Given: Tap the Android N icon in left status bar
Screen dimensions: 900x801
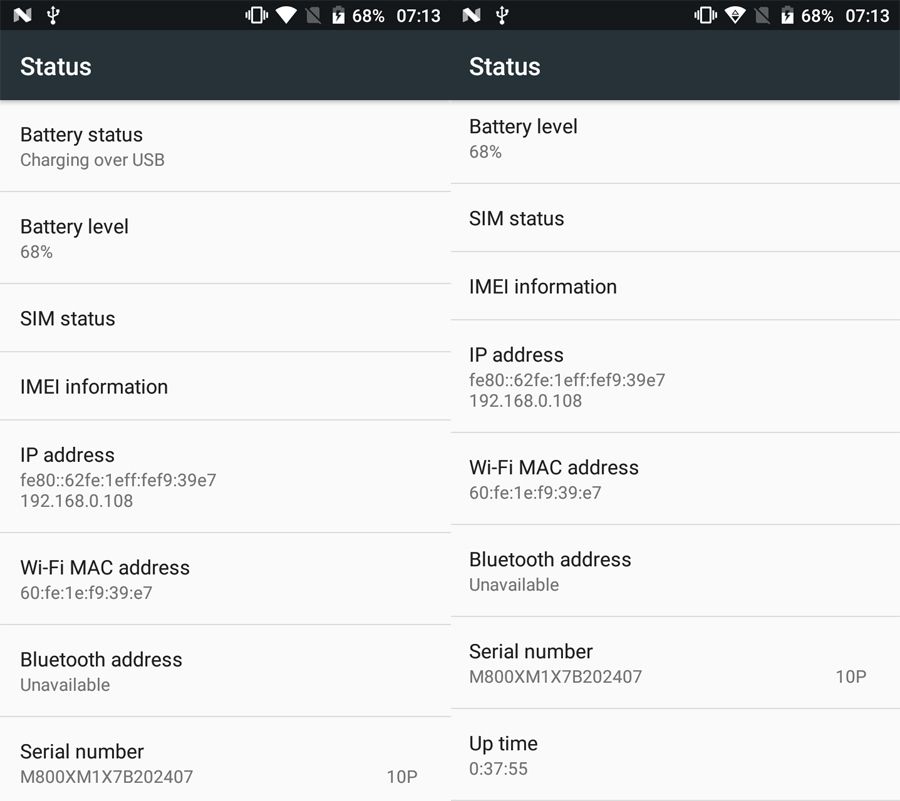Looking at the screenshot, I should (x=22, y=15).
